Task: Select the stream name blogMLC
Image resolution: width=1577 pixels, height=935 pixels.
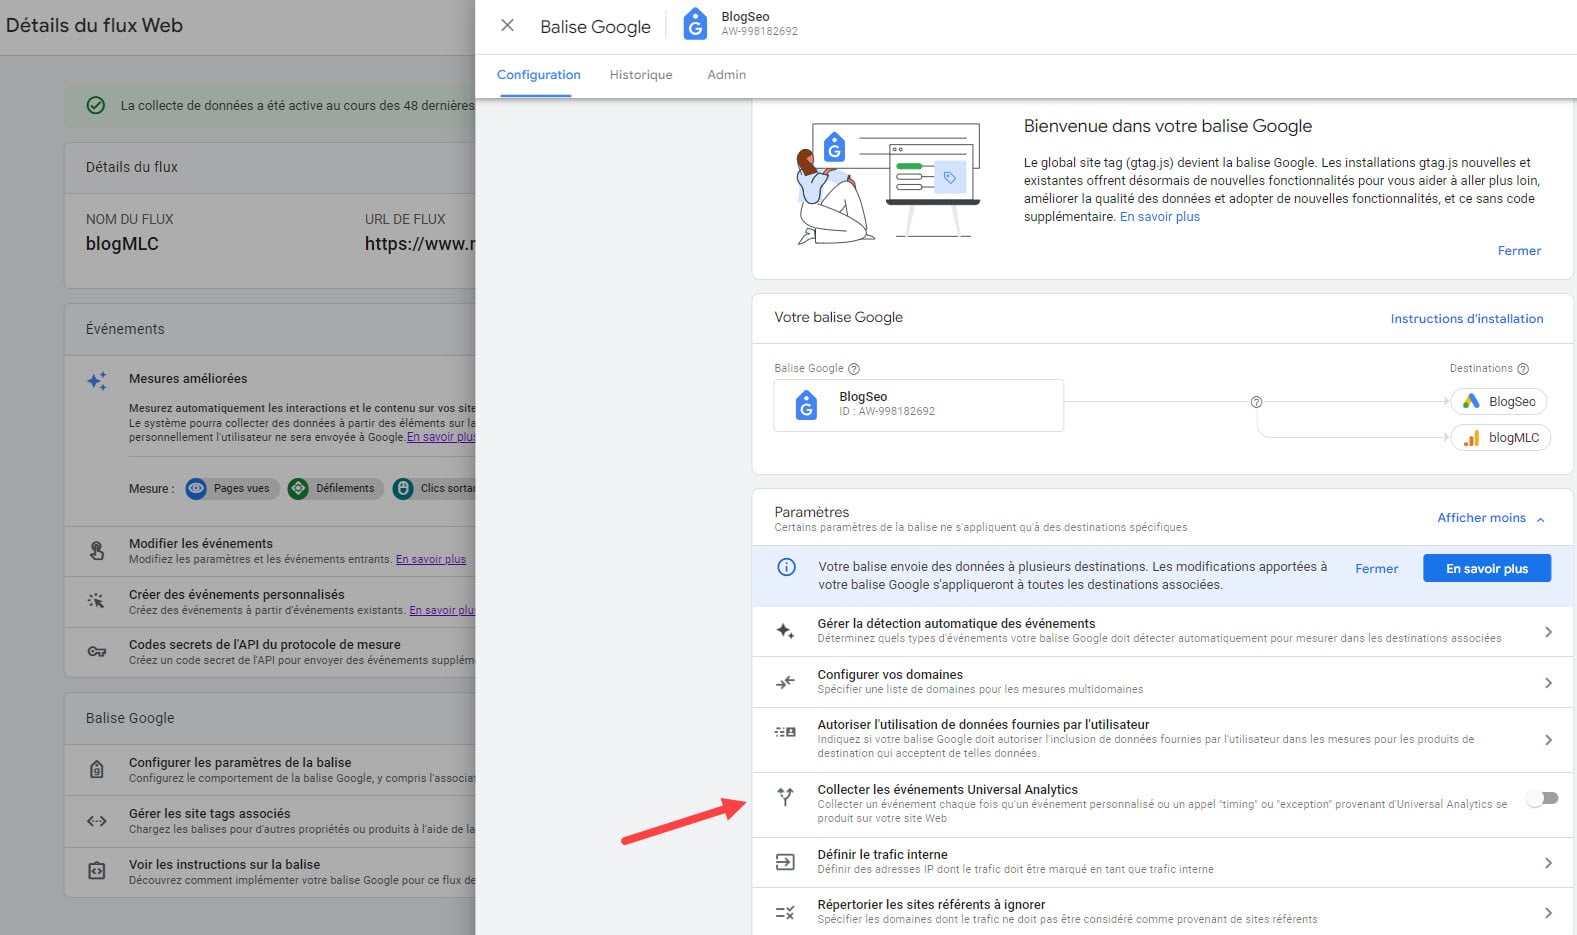Action: pyautogui.click(x=122, y=244)
